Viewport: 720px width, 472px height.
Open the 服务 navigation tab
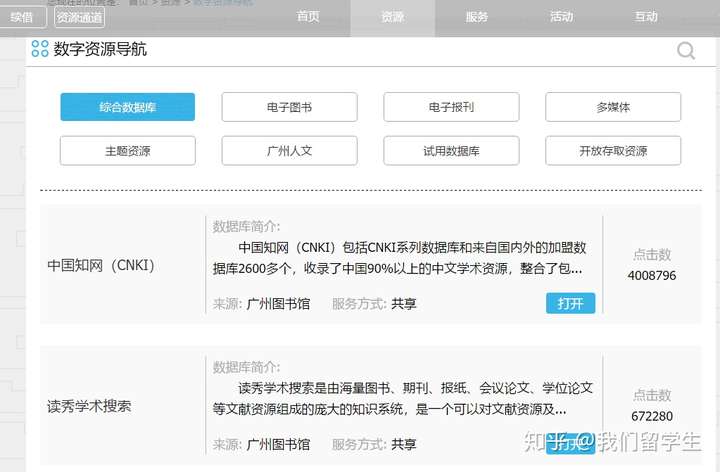[x=477, y=17]
